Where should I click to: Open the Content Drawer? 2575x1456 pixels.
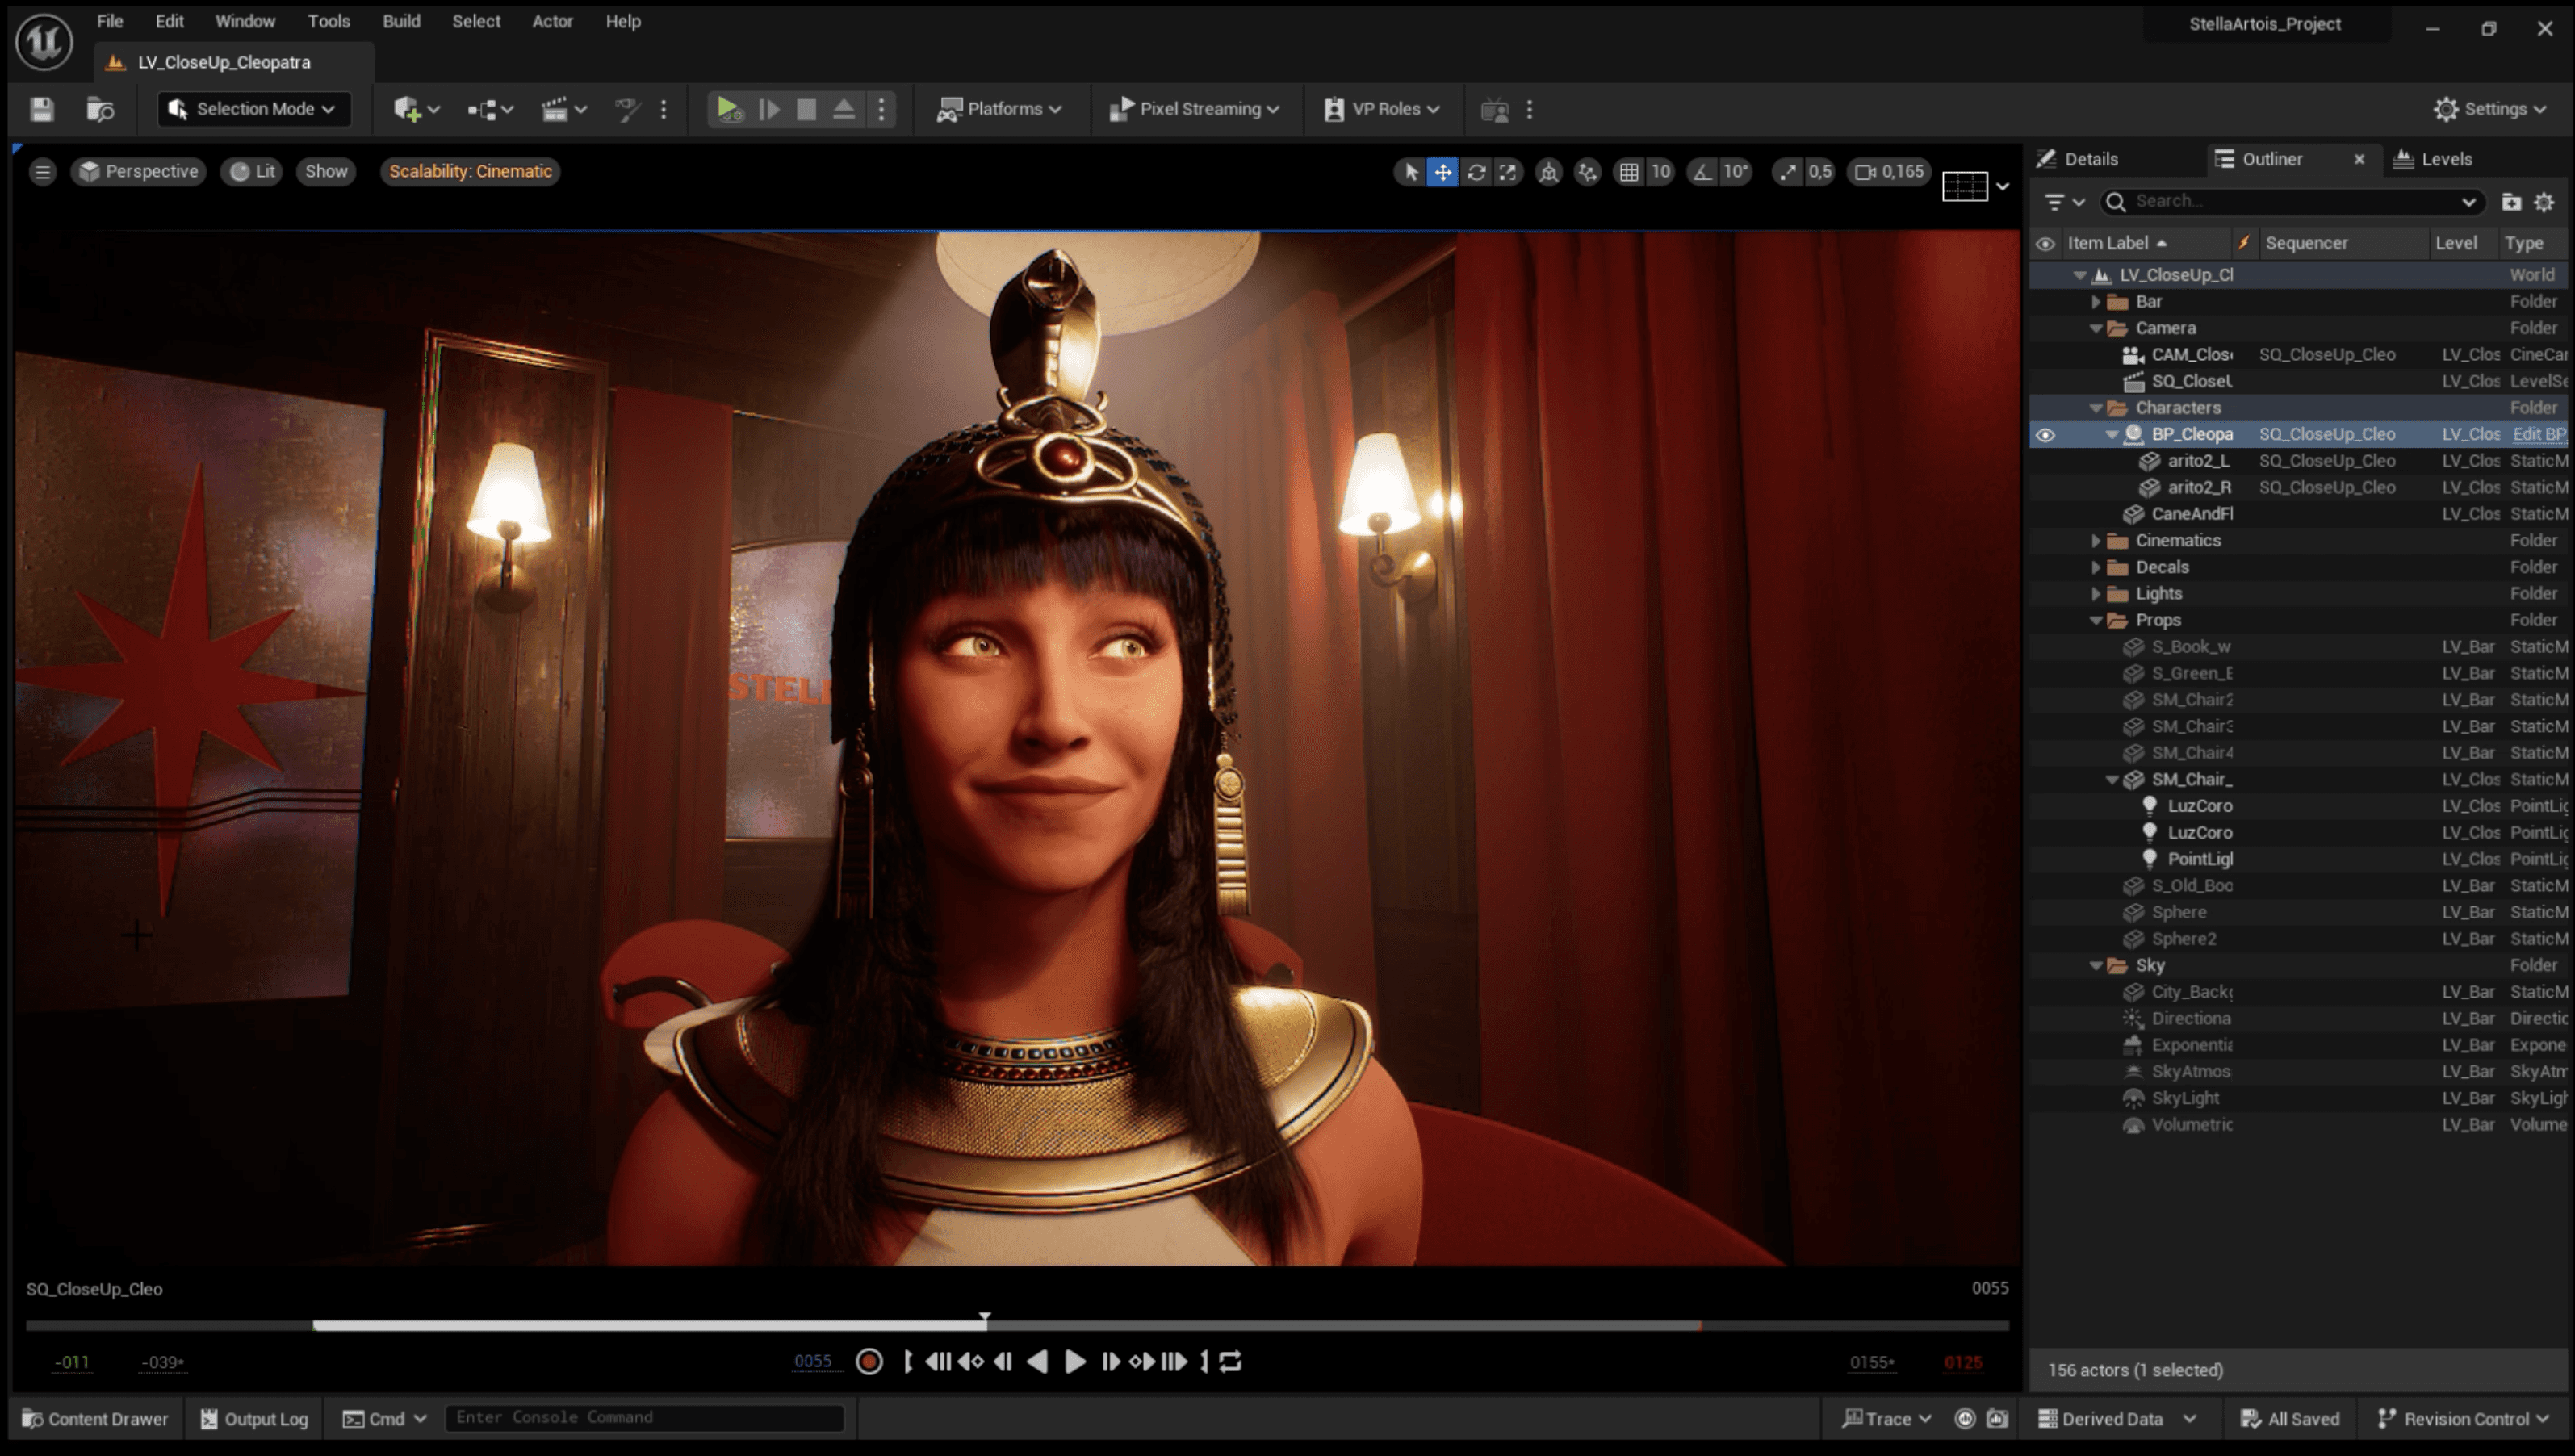[x=95, y=1419]
